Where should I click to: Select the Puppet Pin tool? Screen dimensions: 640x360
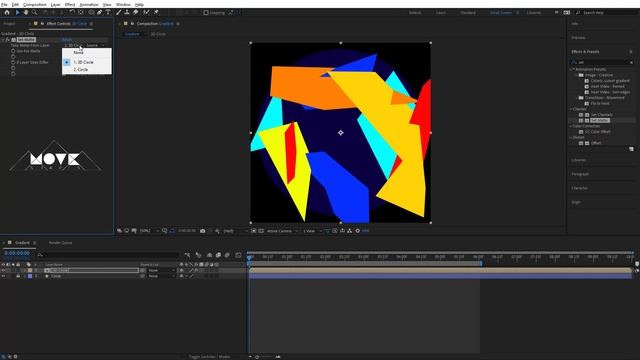click(x=156, y=13)
